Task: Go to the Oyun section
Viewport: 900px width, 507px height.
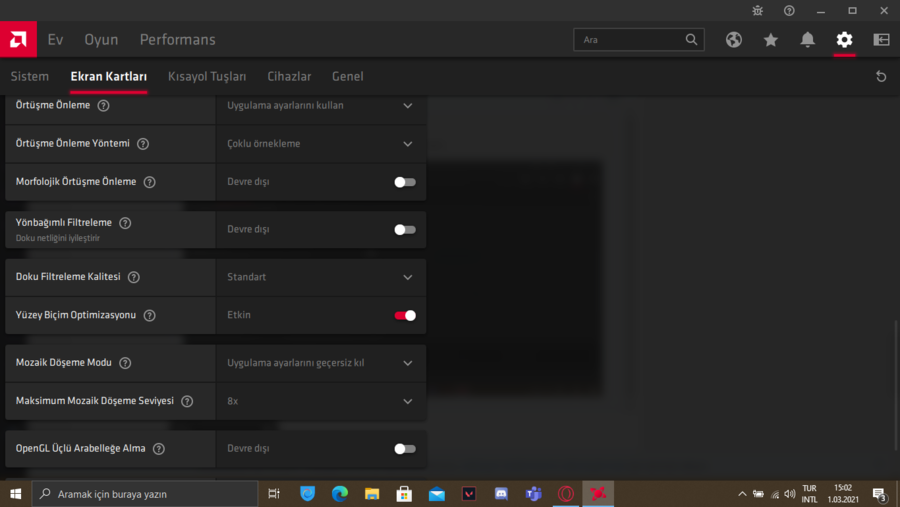Action: pos(101,40)
